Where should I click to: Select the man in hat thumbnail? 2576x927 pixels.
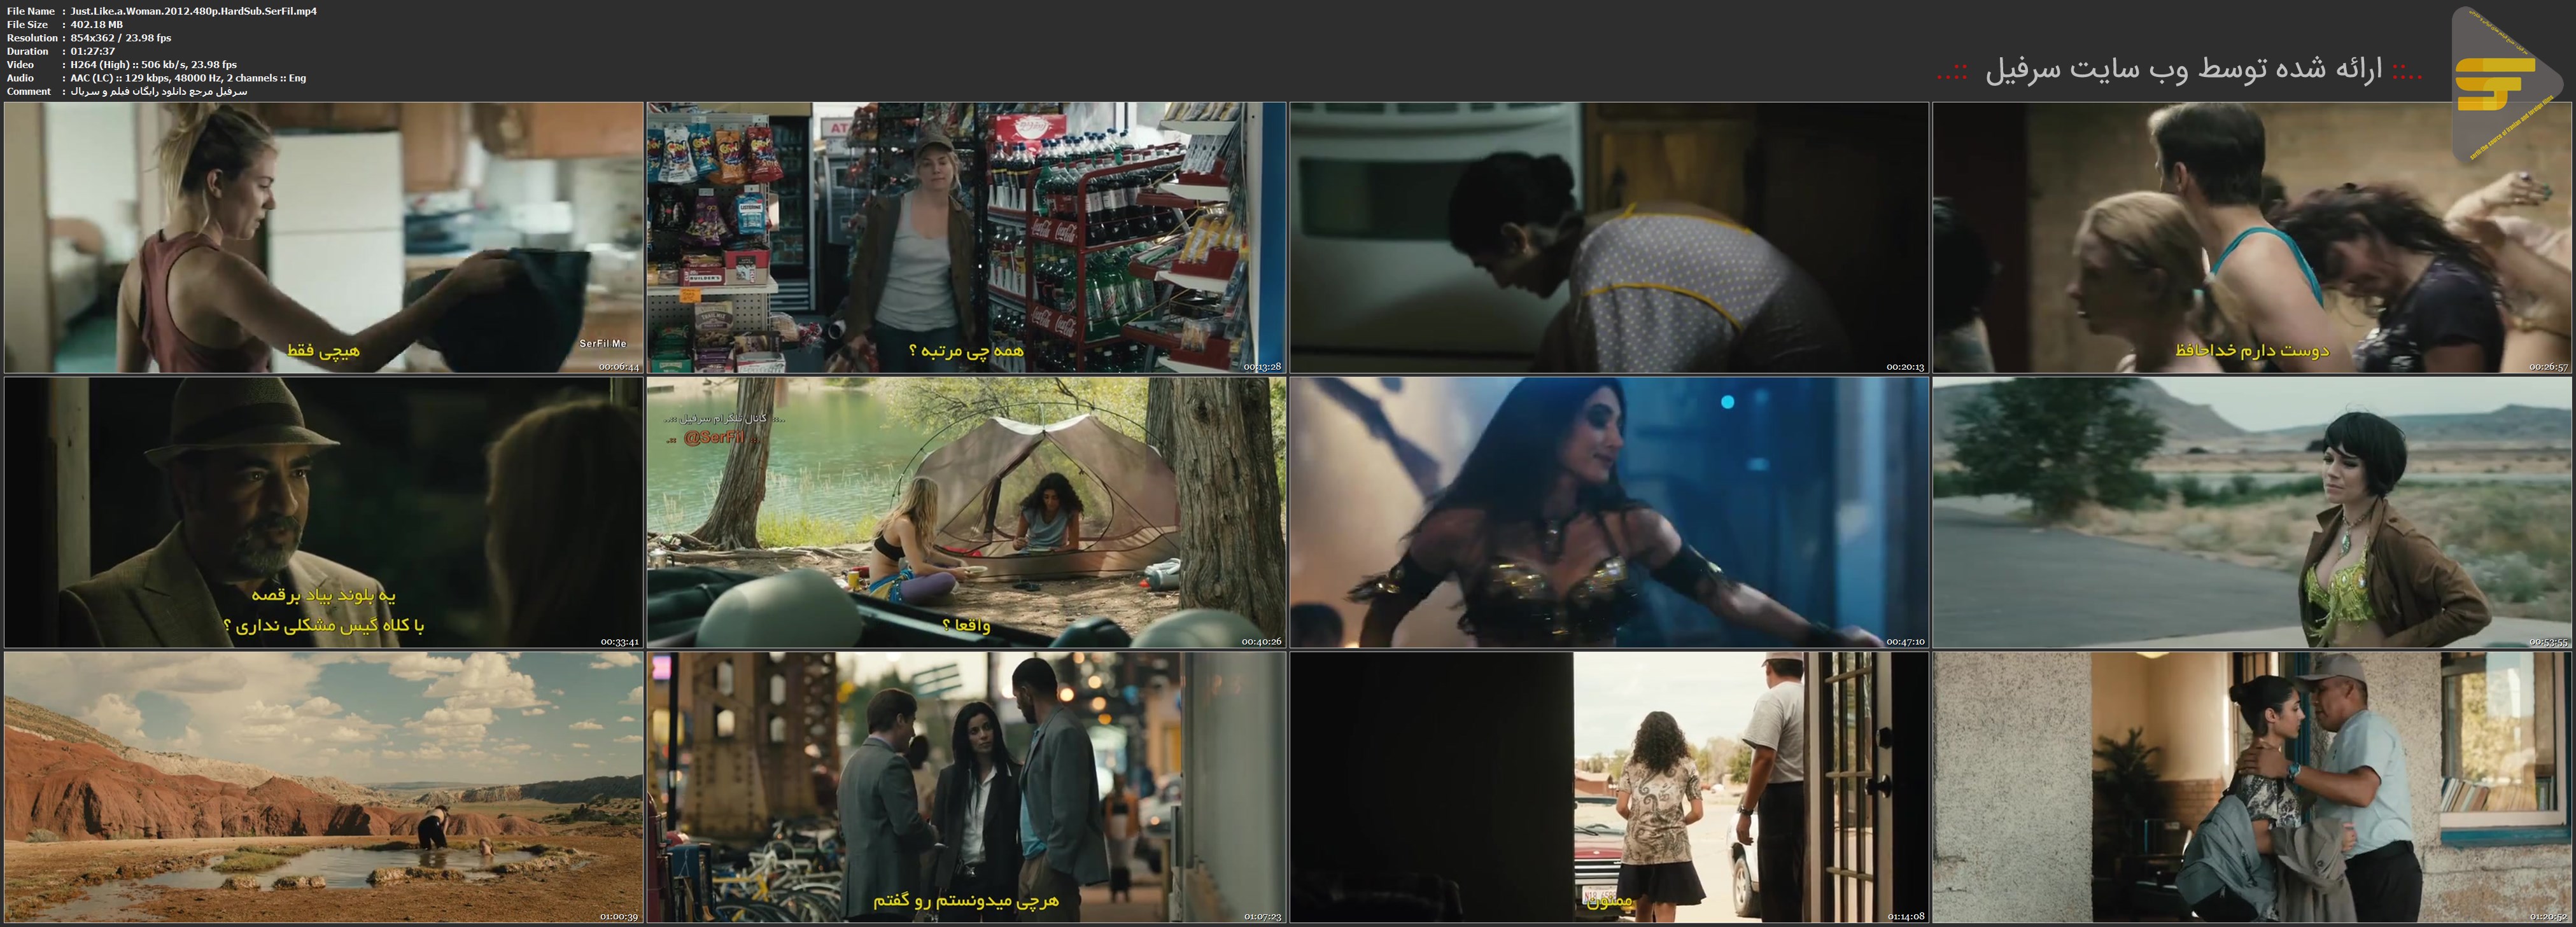(x=323, y=512)
